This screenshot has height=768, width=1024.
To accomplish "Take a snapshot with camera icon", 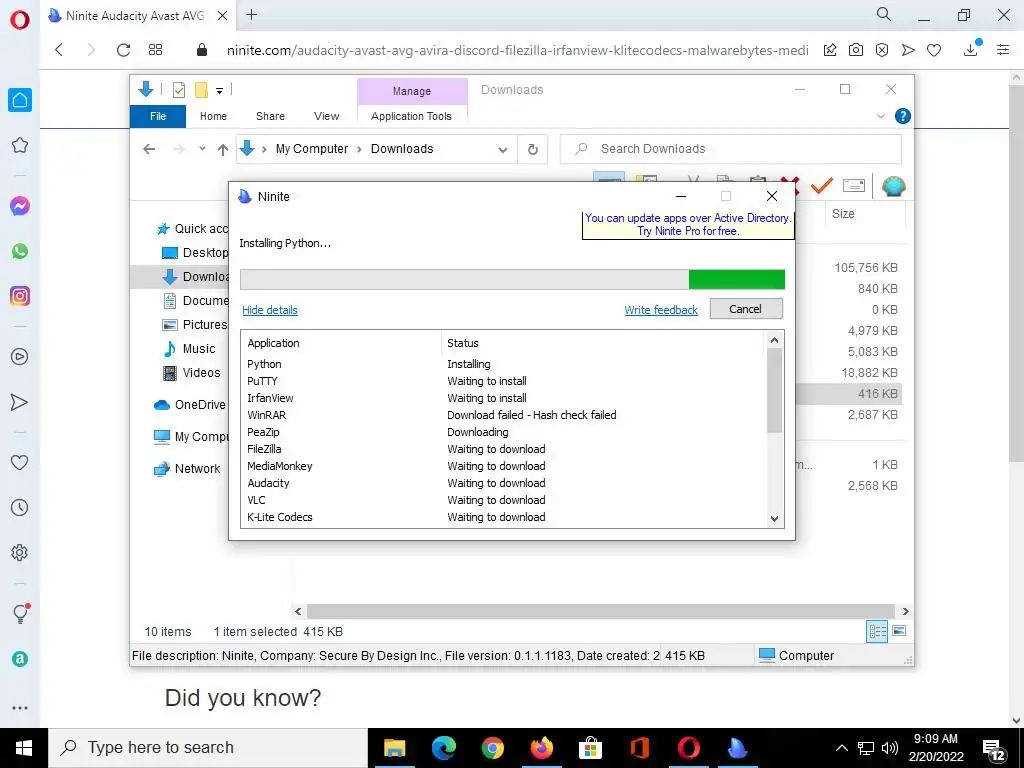I will pyautogui.click(x=856, y=50).
